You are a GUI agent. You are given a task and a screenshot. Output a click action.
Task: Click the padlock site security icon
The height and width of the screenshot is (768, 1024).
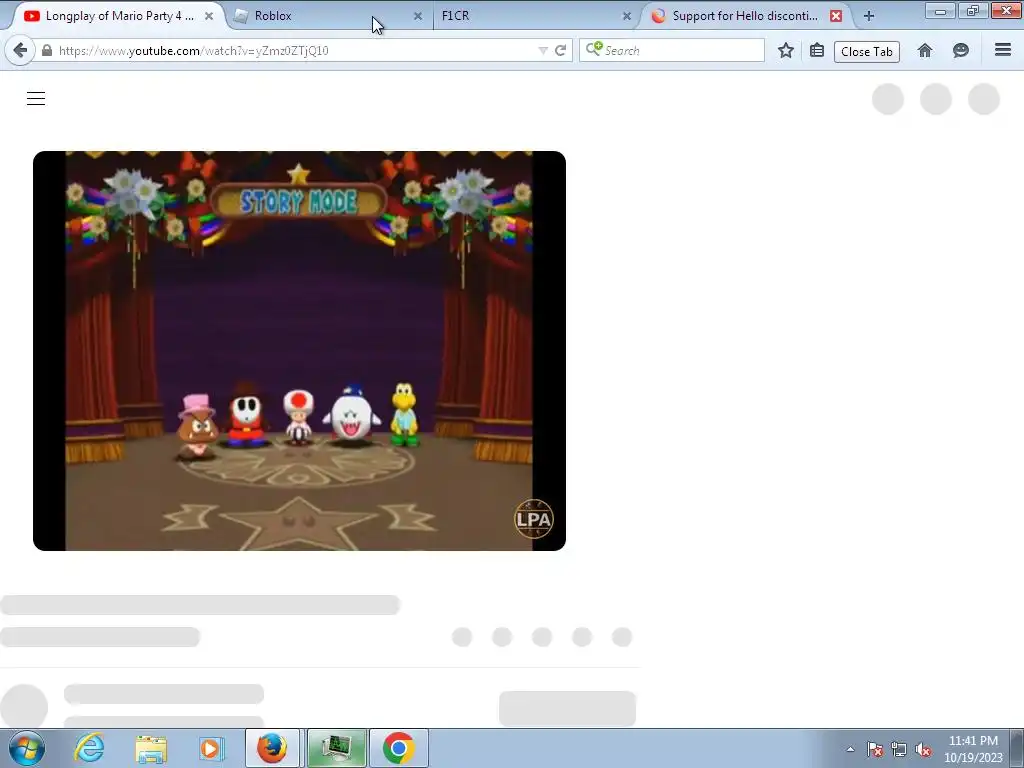47,50
